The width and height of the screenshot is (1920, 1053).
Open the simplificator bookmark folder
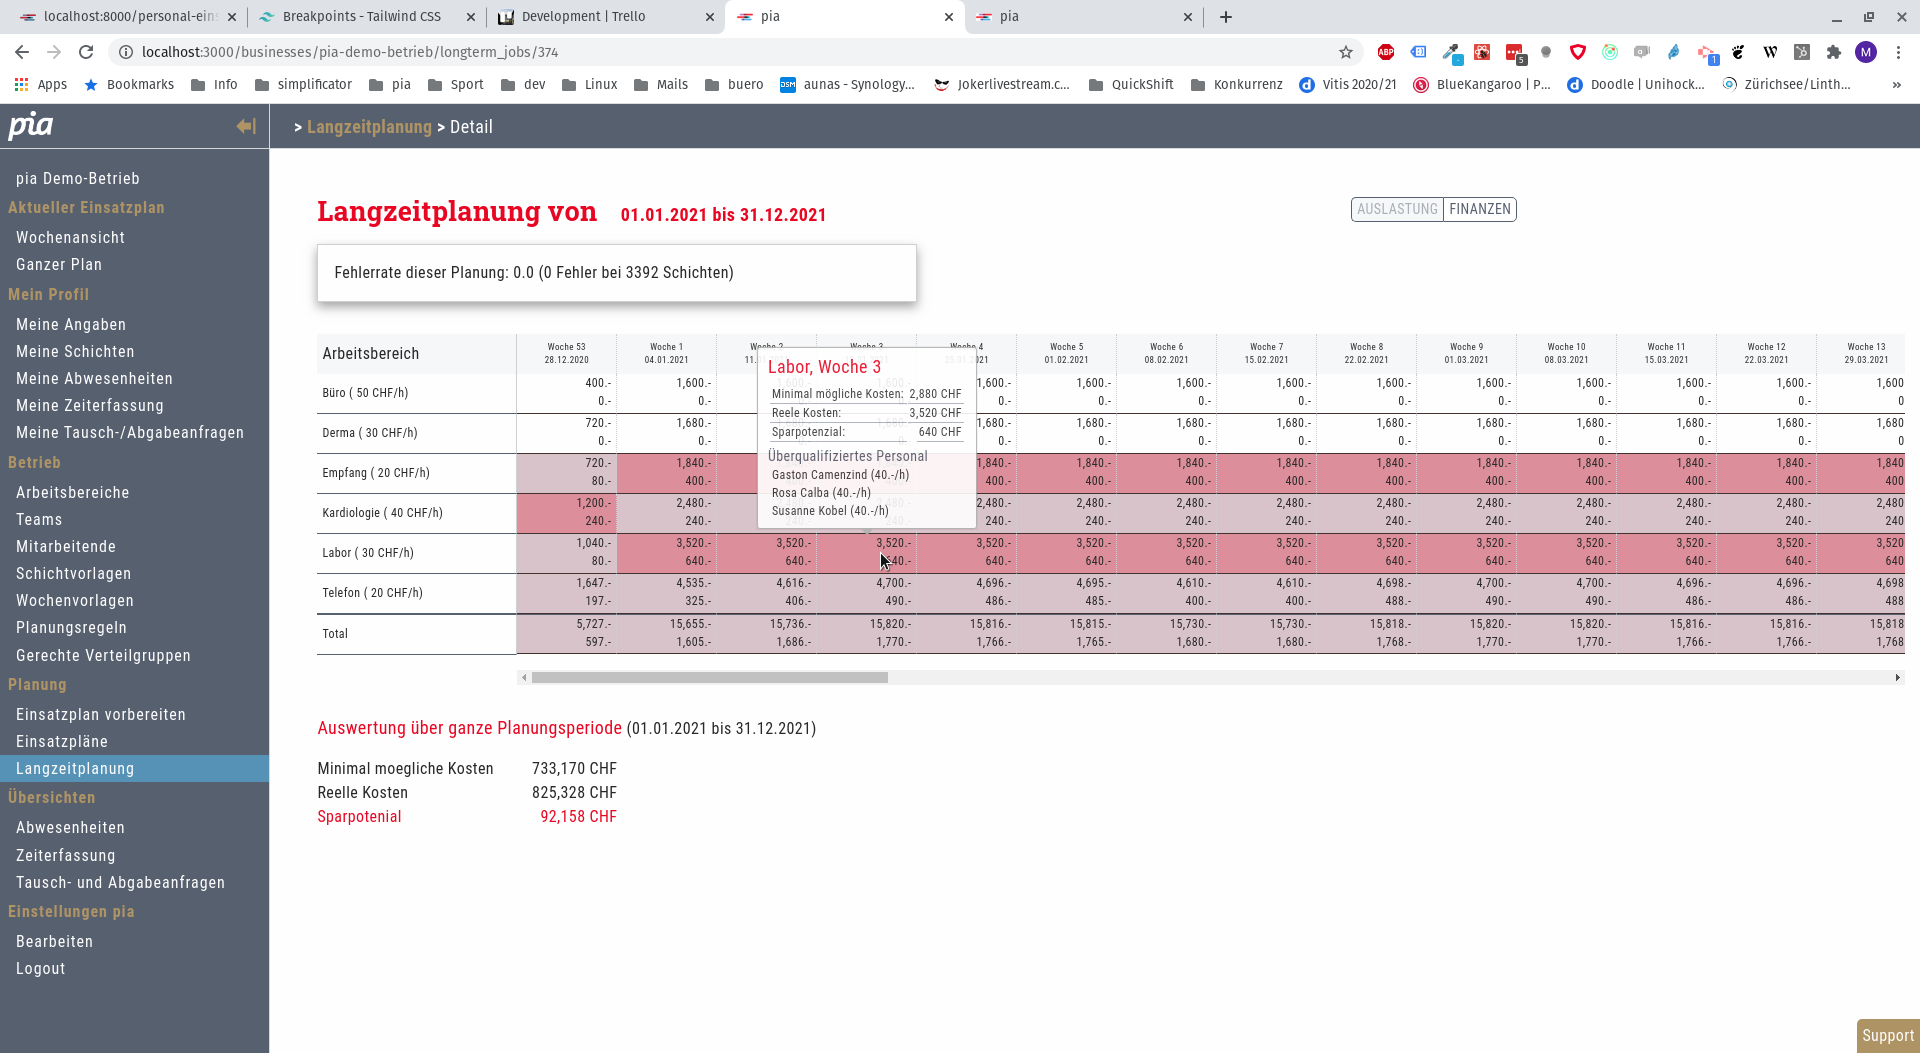coord(303,84)
